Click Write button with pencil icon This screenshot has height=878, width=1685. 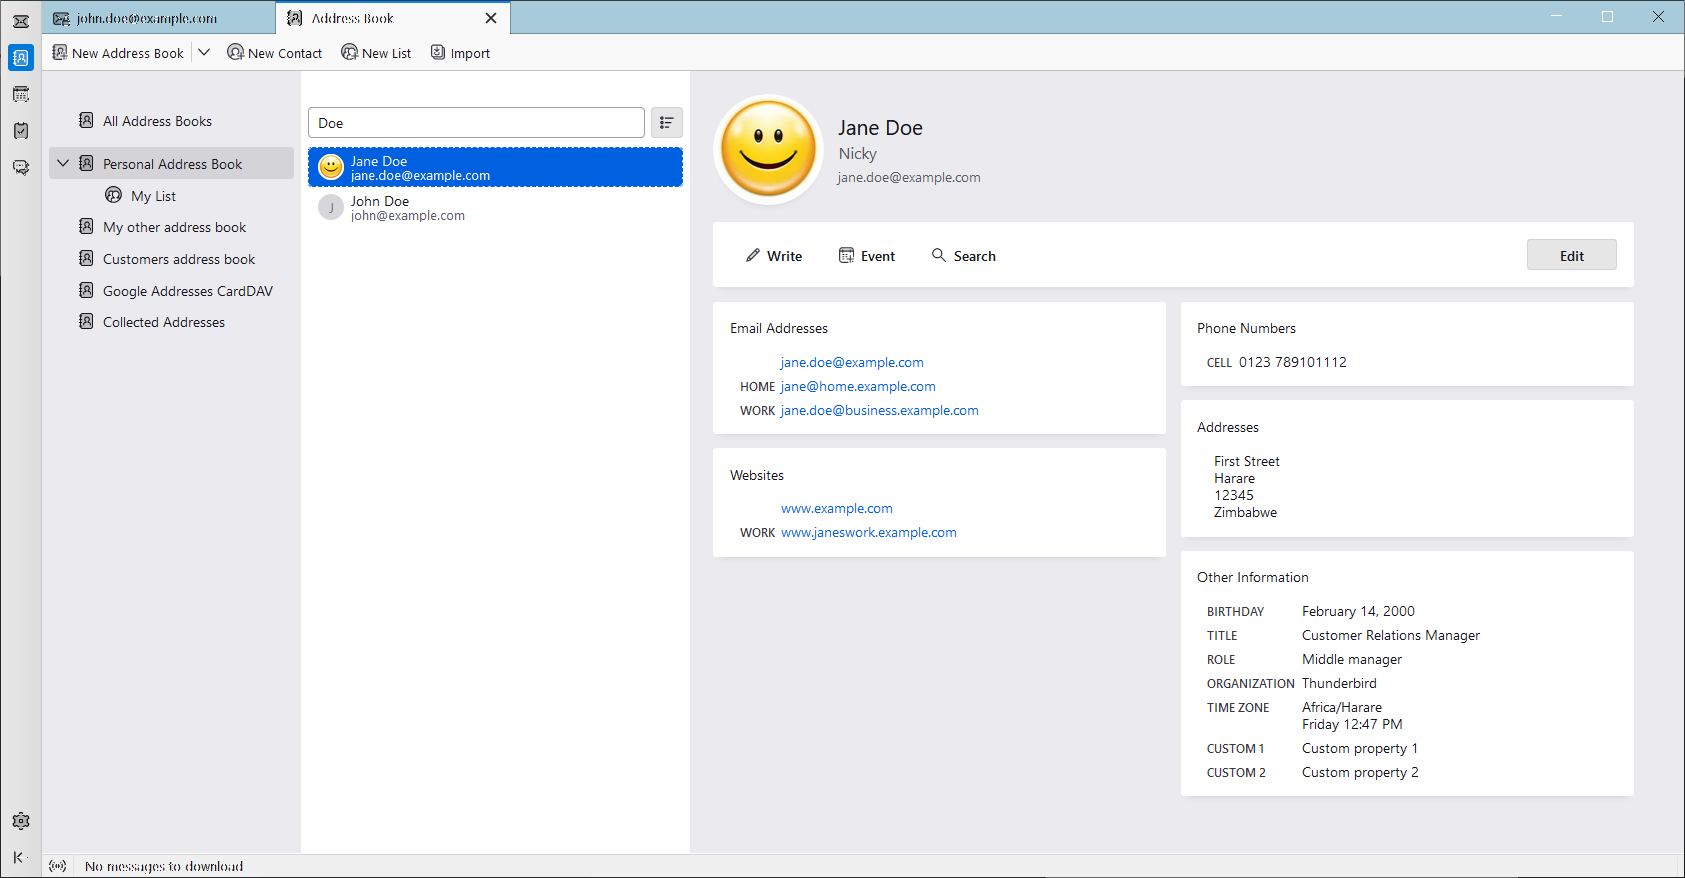[774, 256]
